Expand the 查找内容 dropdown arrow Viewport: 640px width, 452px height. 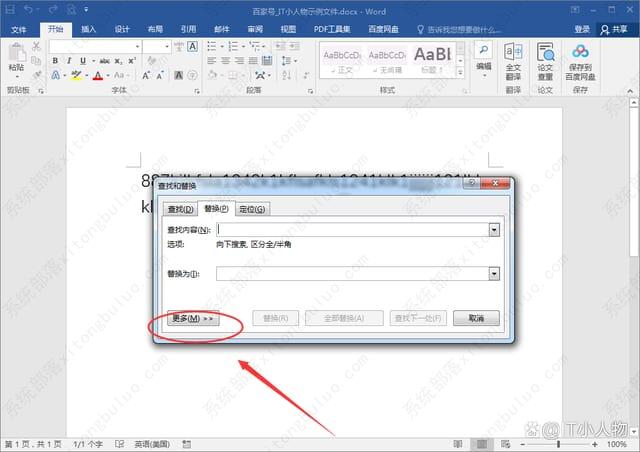coord(494,229)
